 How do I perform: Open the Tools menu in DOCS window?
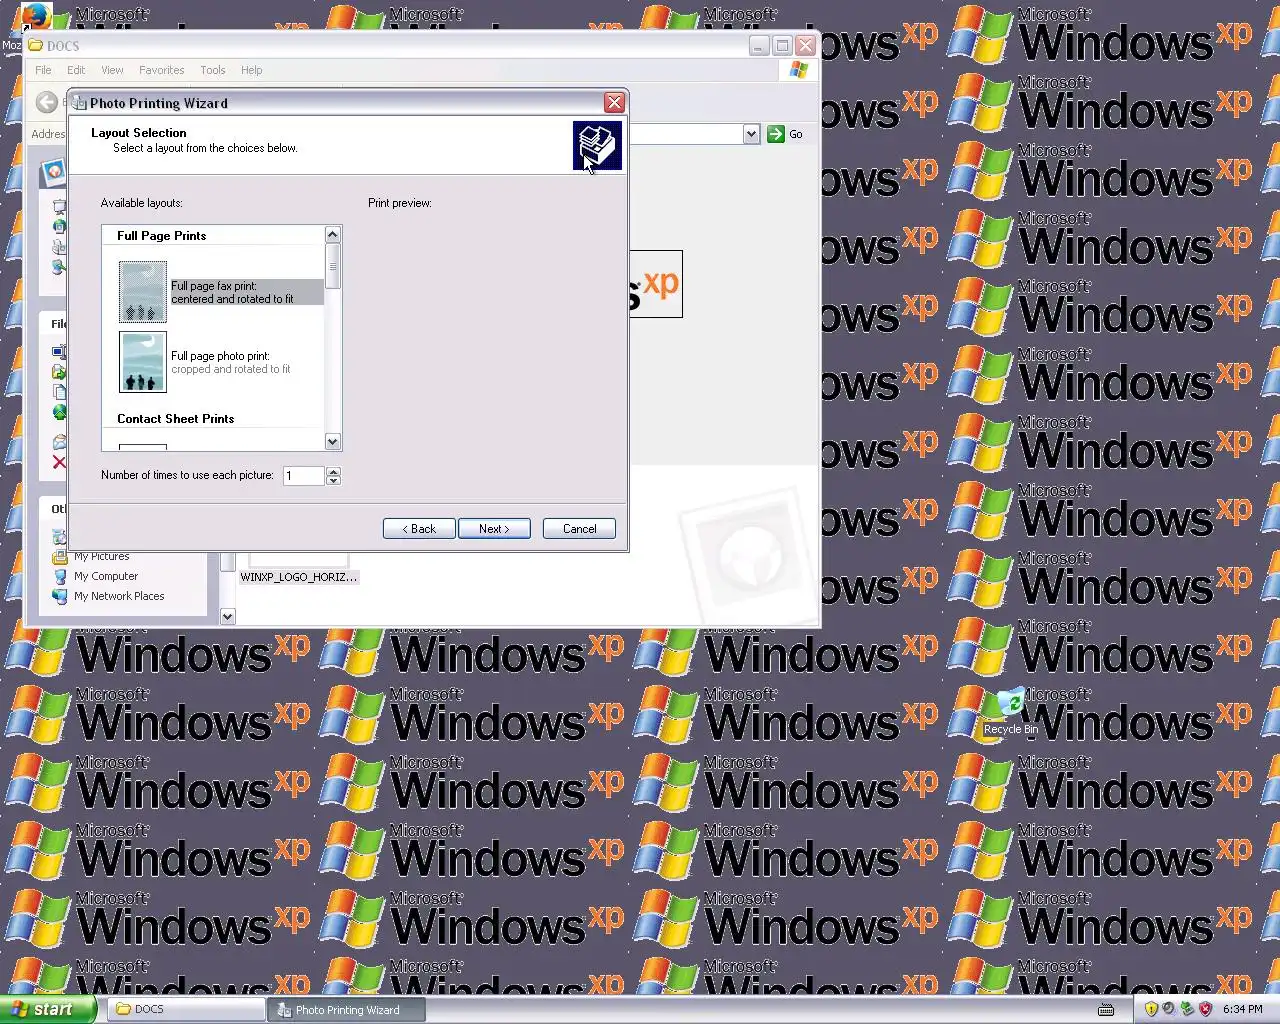(213, 70)
